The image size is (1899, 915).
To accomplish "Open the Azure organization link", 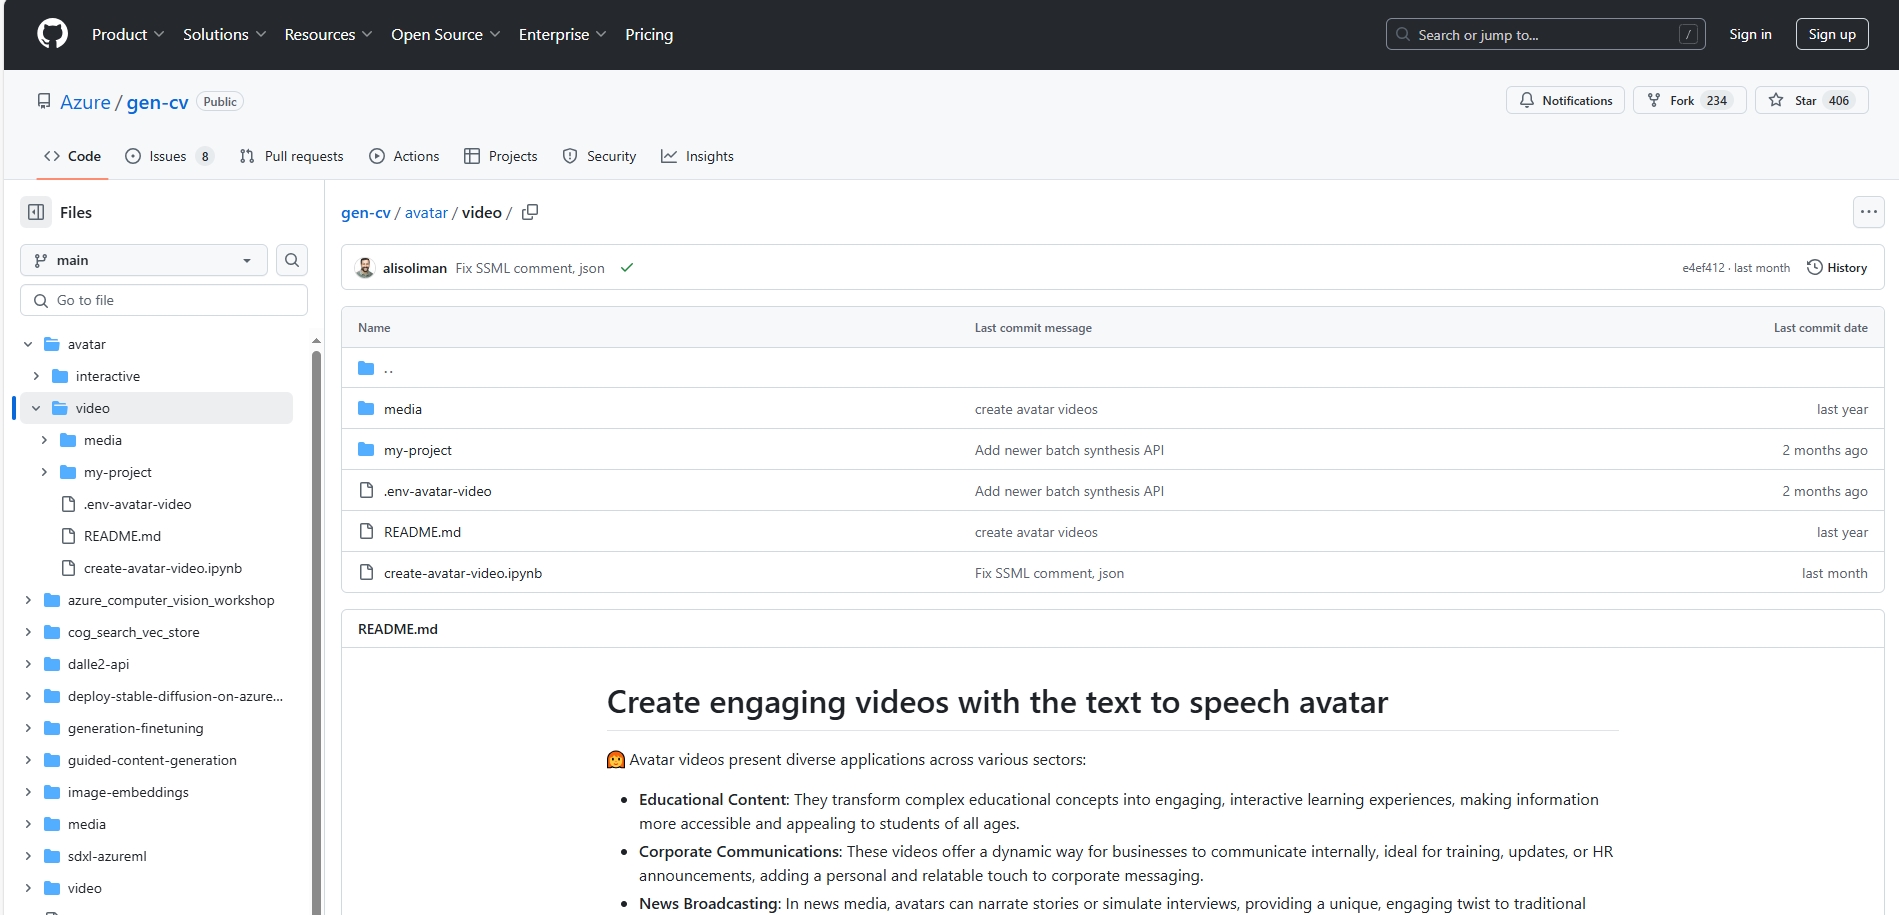I will [x=85, y=102].
